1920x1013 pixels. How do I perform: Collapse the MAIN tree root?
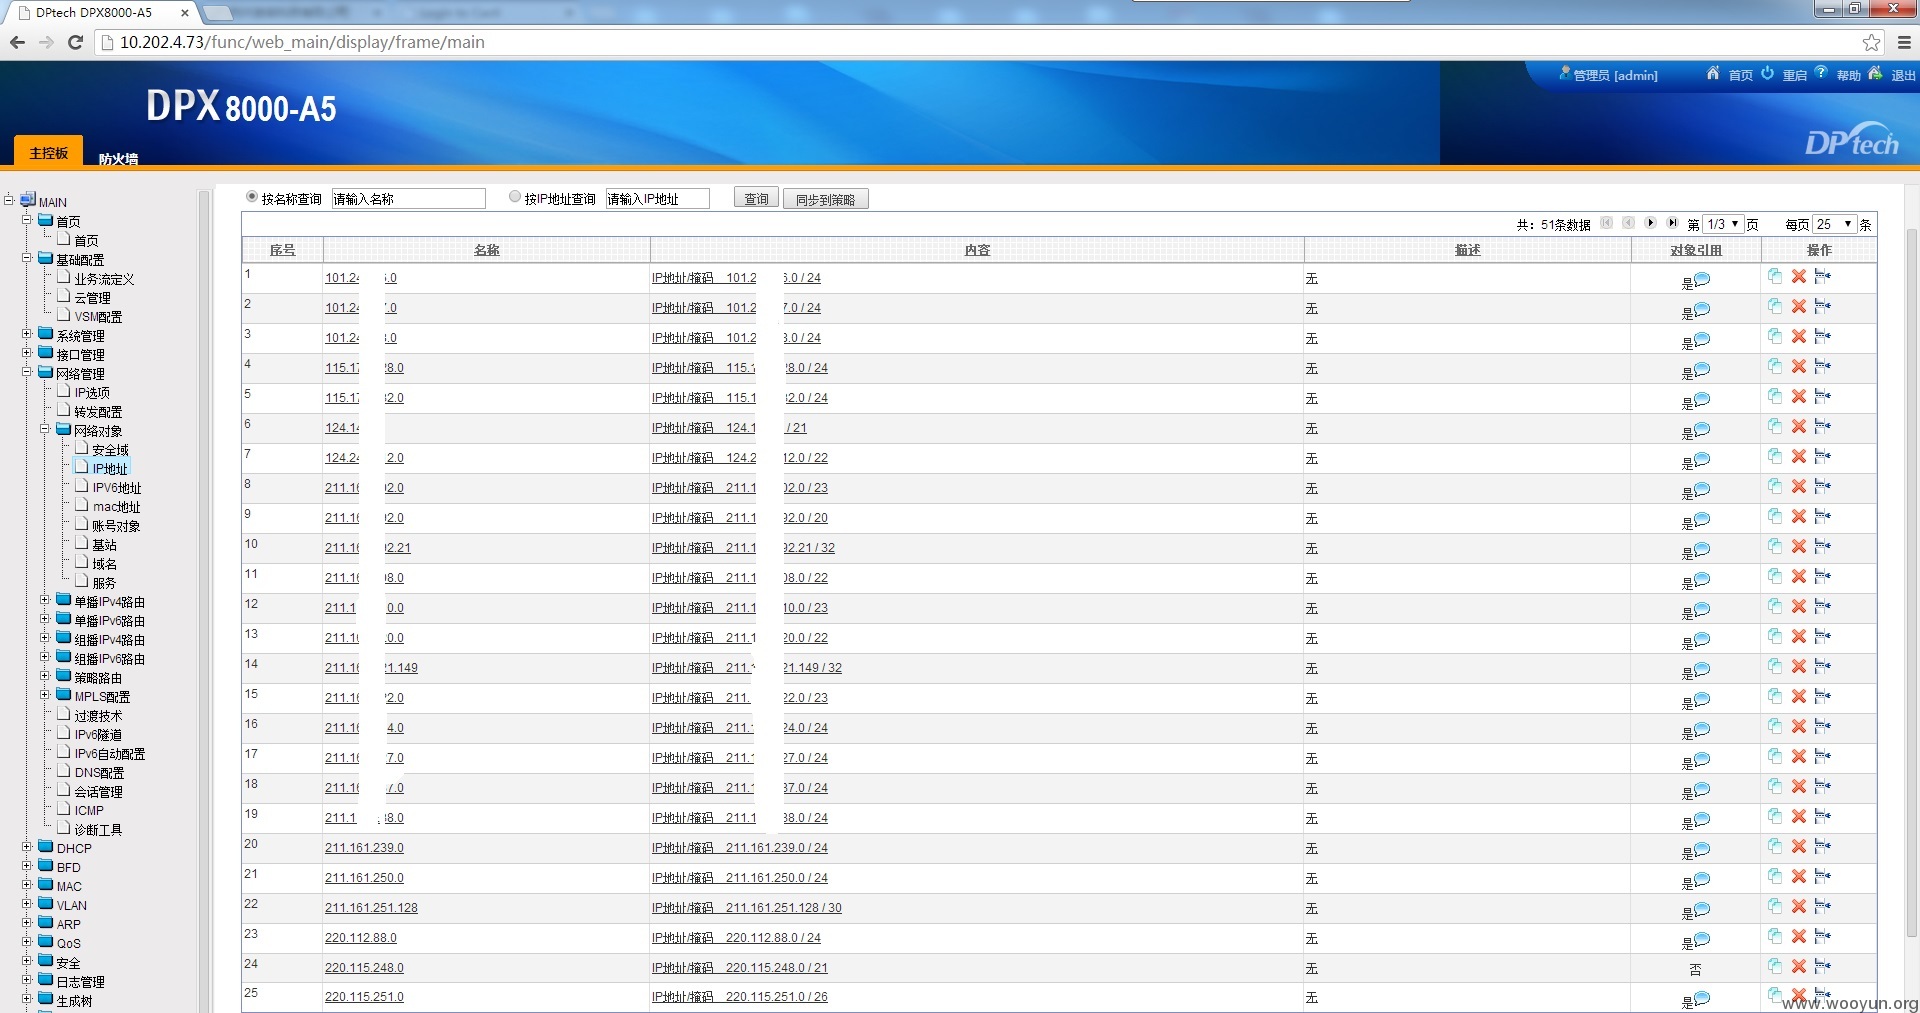tap(9, 200)
